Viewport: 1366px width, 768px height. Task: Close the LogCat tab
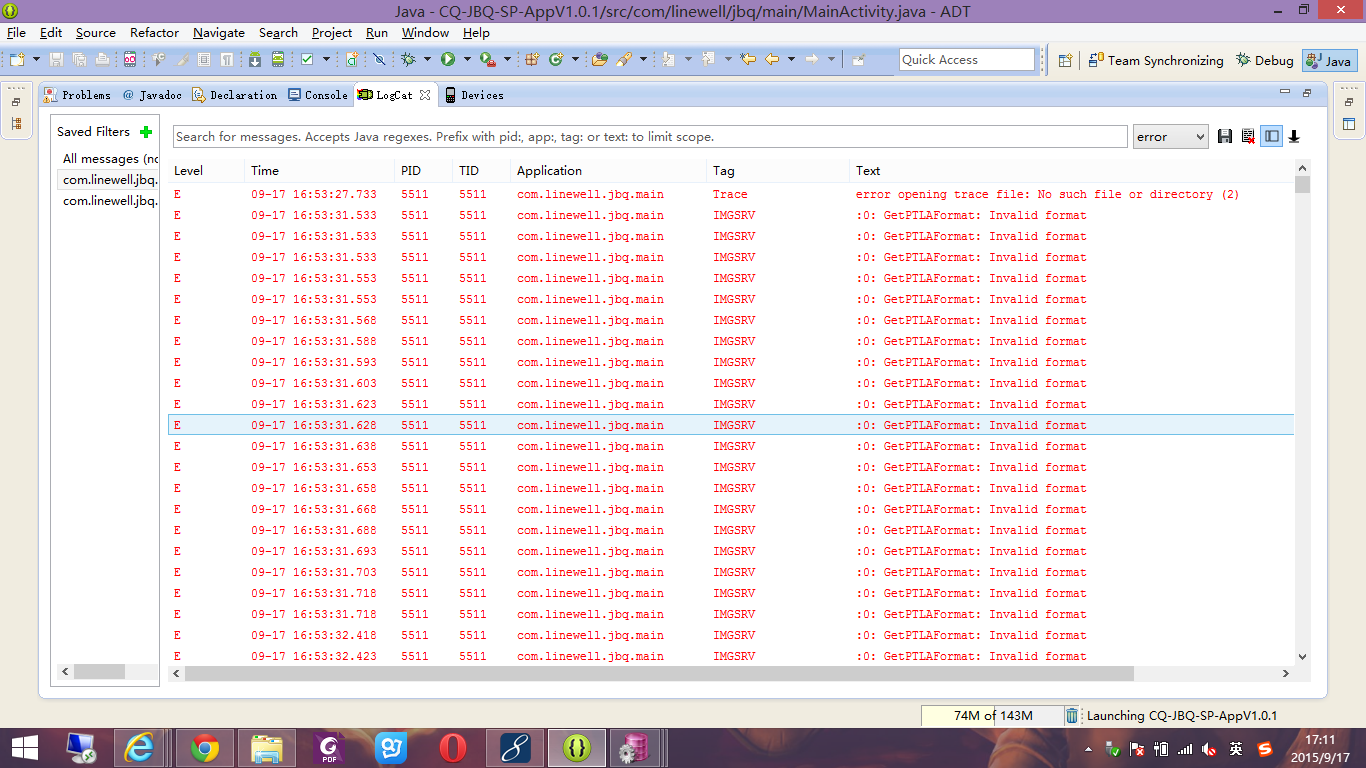point(425,95)
